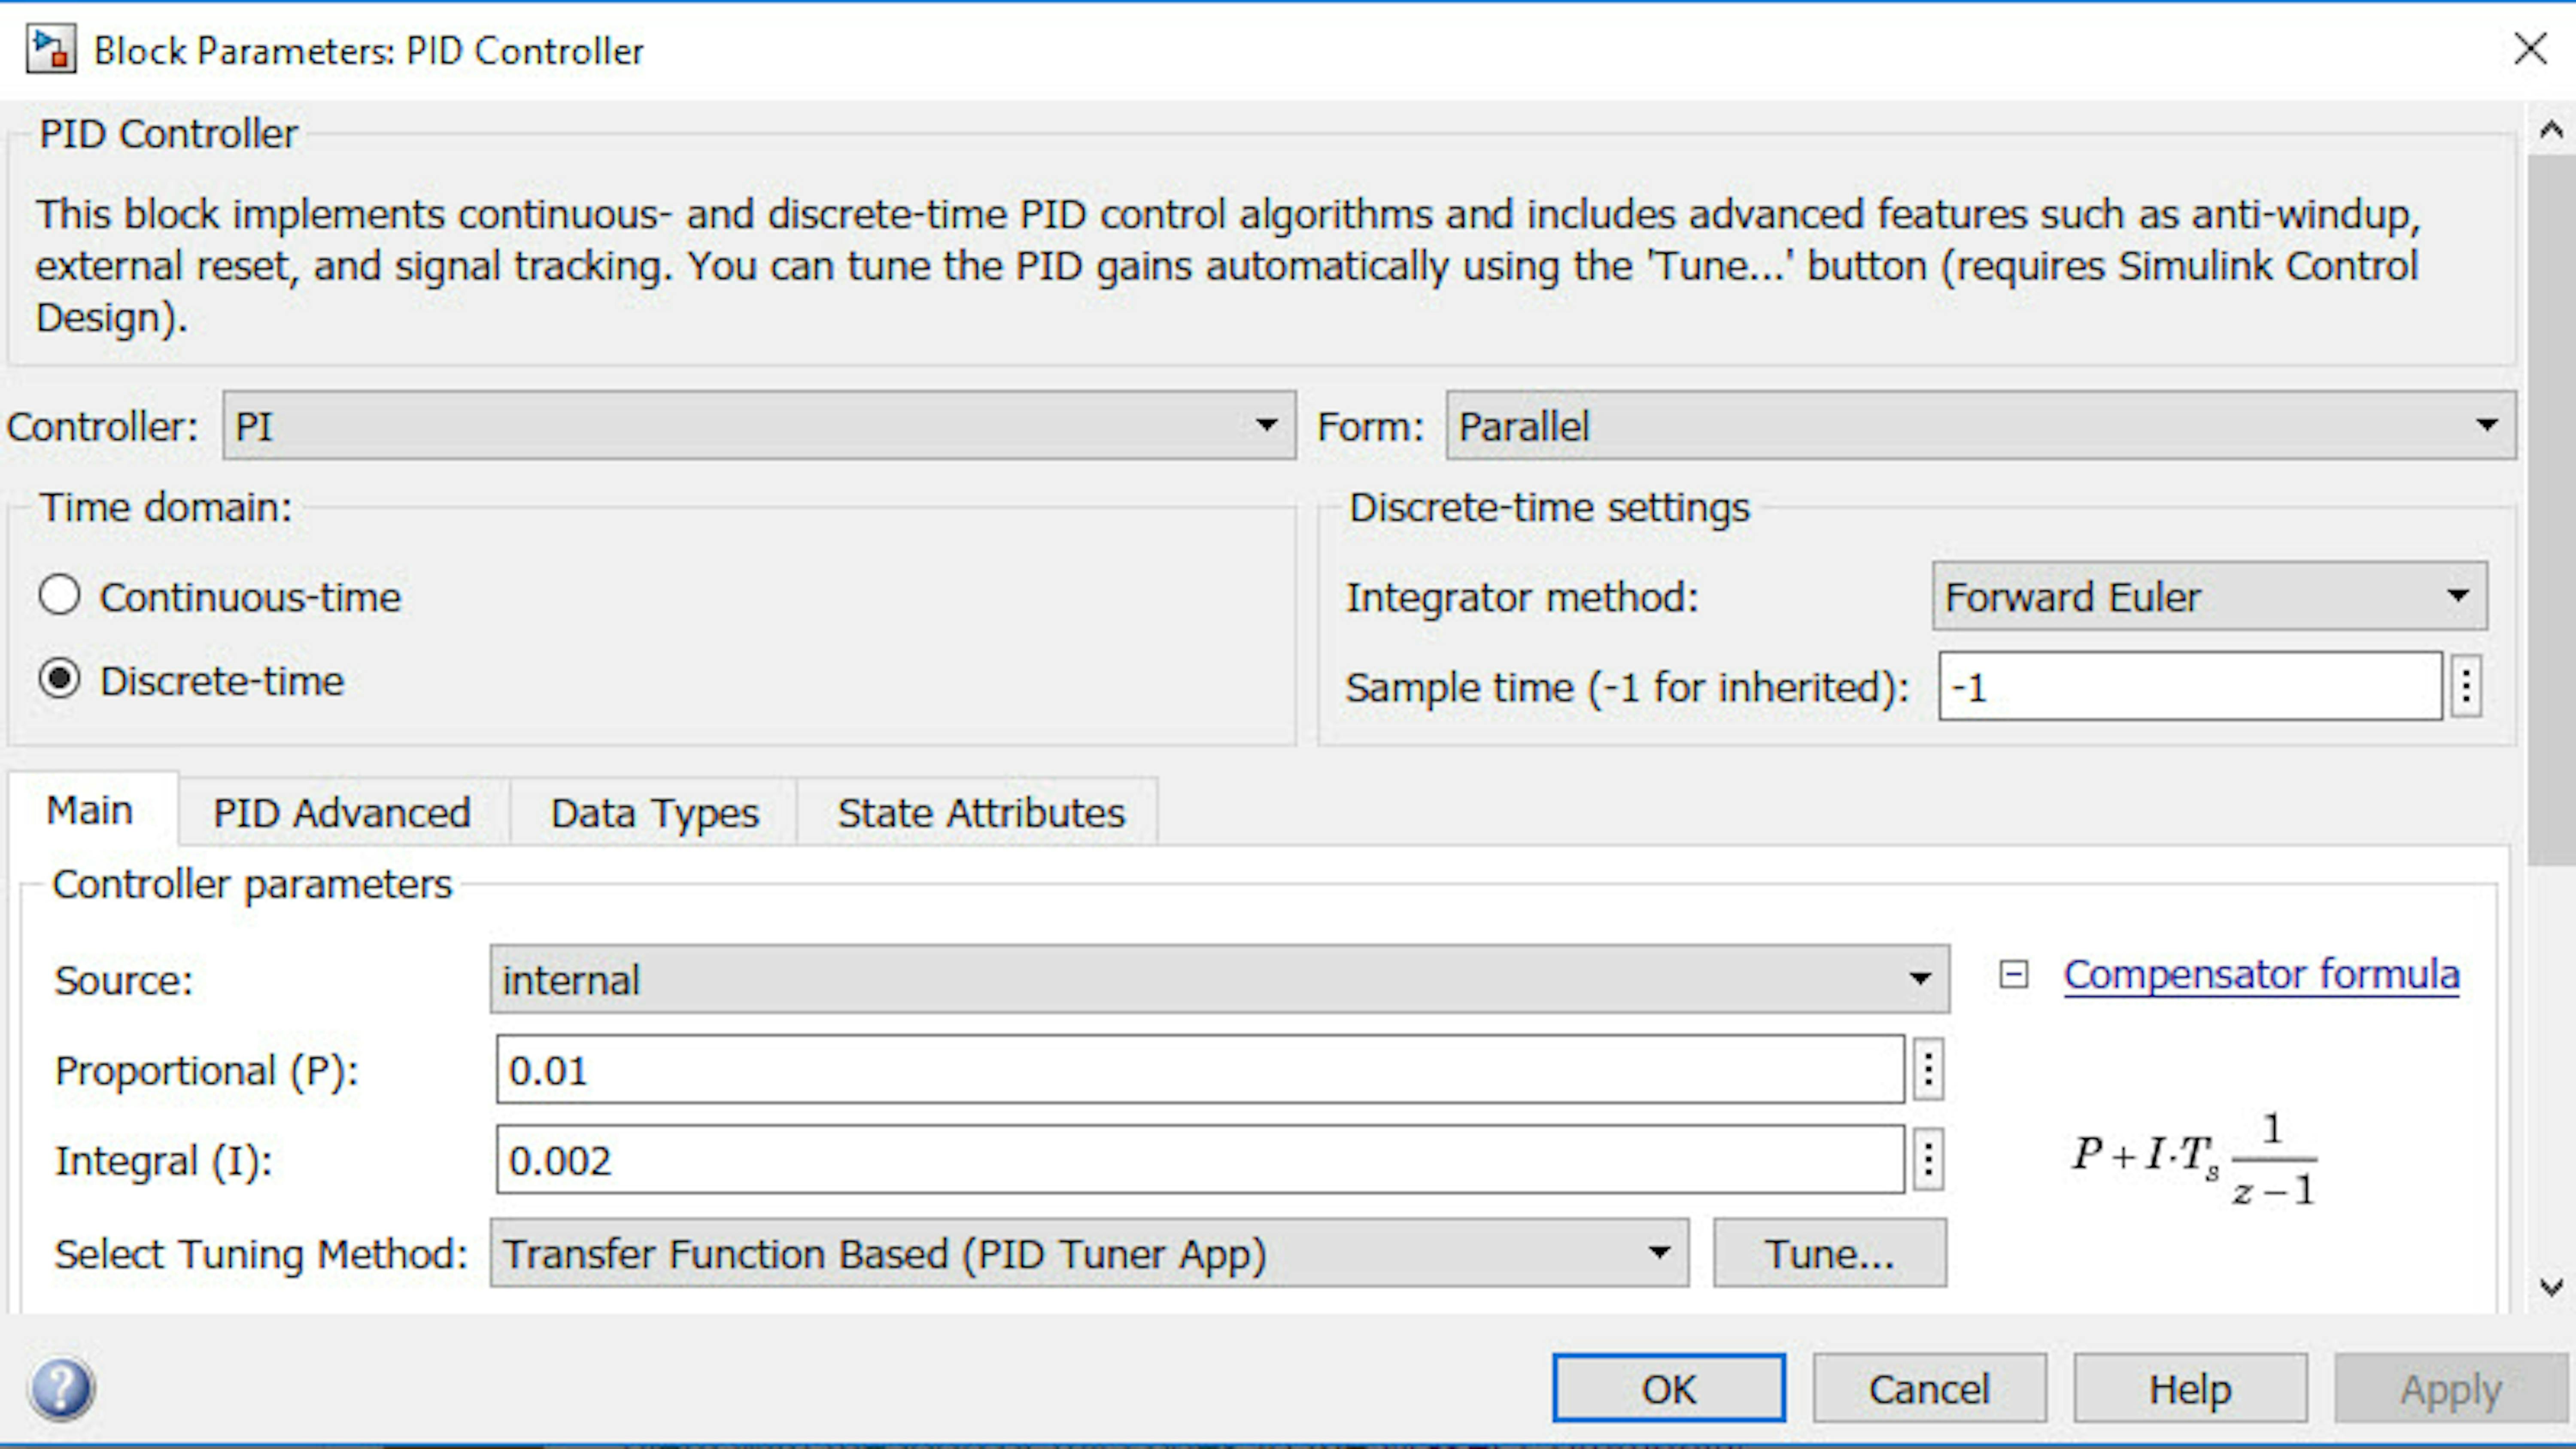Open Sample time field's three-dot options button
This screenshot has width=2576, height=1449.
pos(2467,687)
